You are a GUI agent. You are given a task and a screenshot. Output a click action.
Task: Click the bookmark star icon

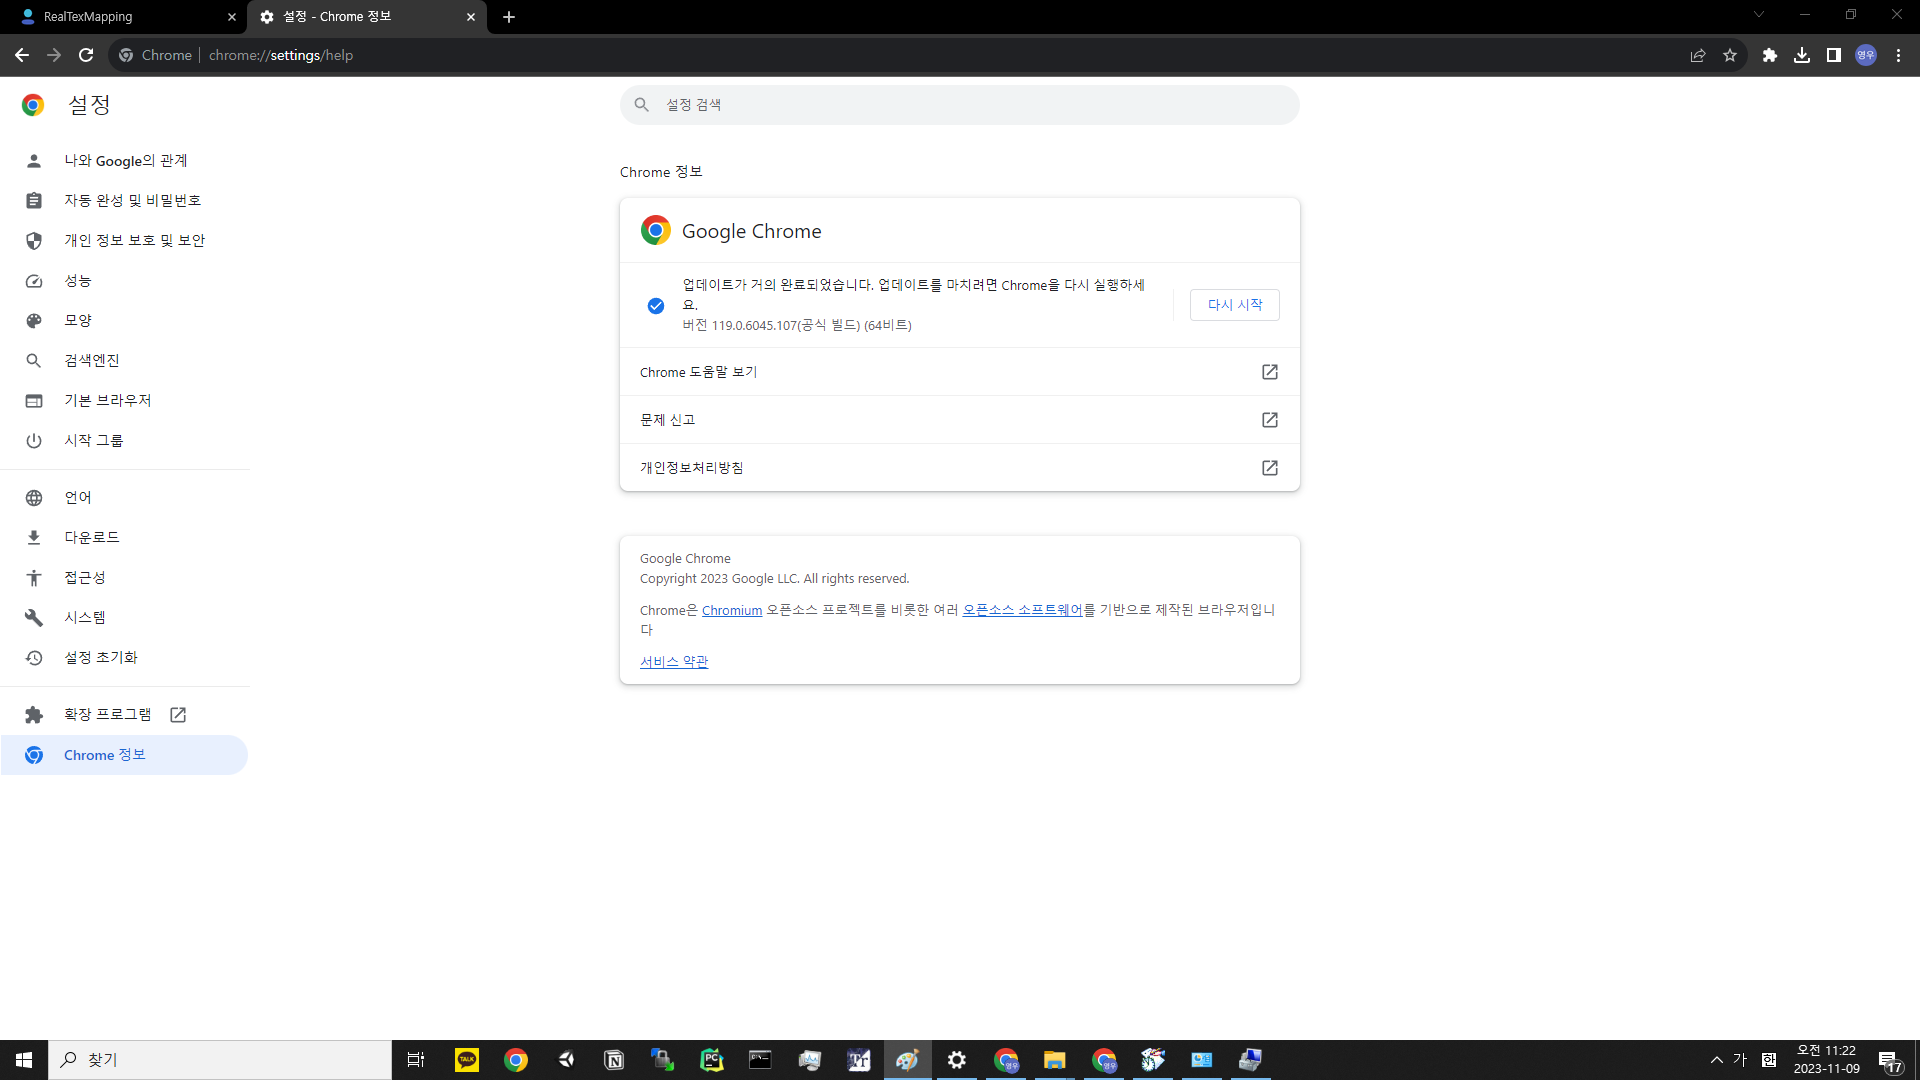(x=1730, y=55)
